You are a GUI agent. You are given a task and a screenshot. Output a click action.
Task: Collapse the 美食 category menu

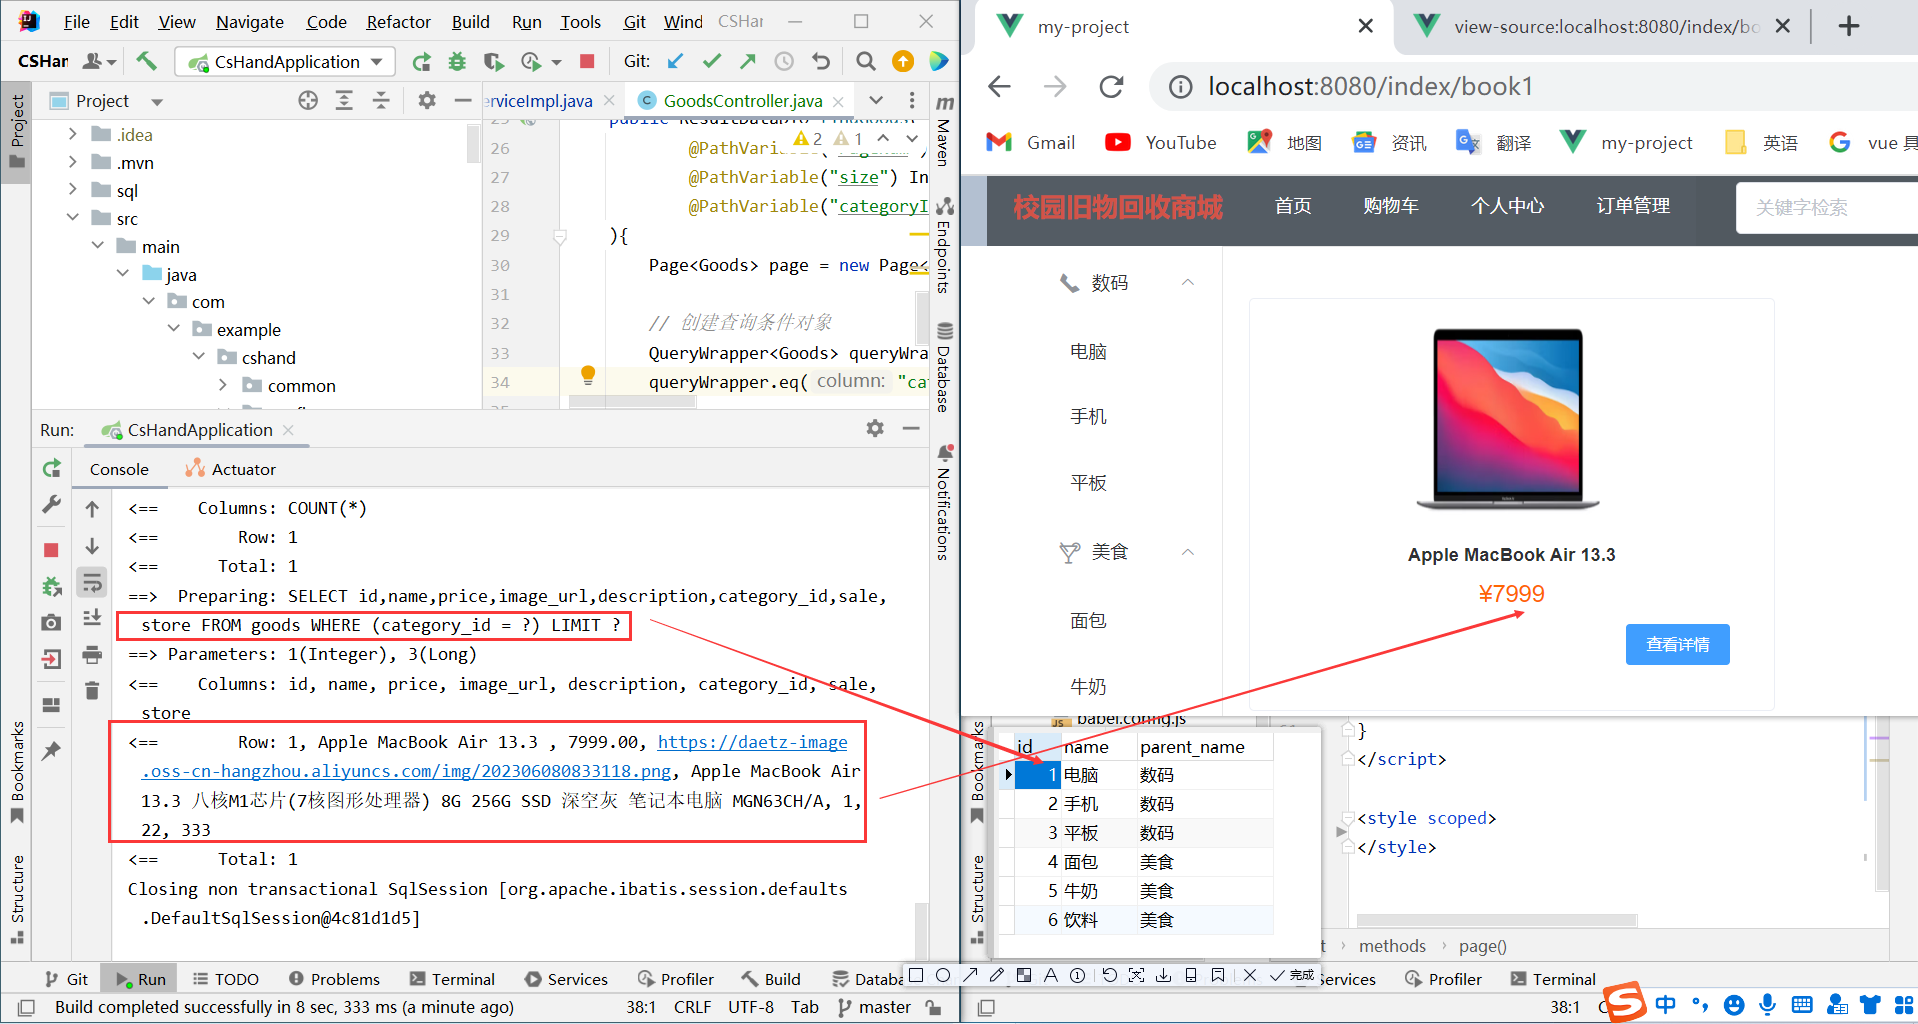pos(1188,552)
